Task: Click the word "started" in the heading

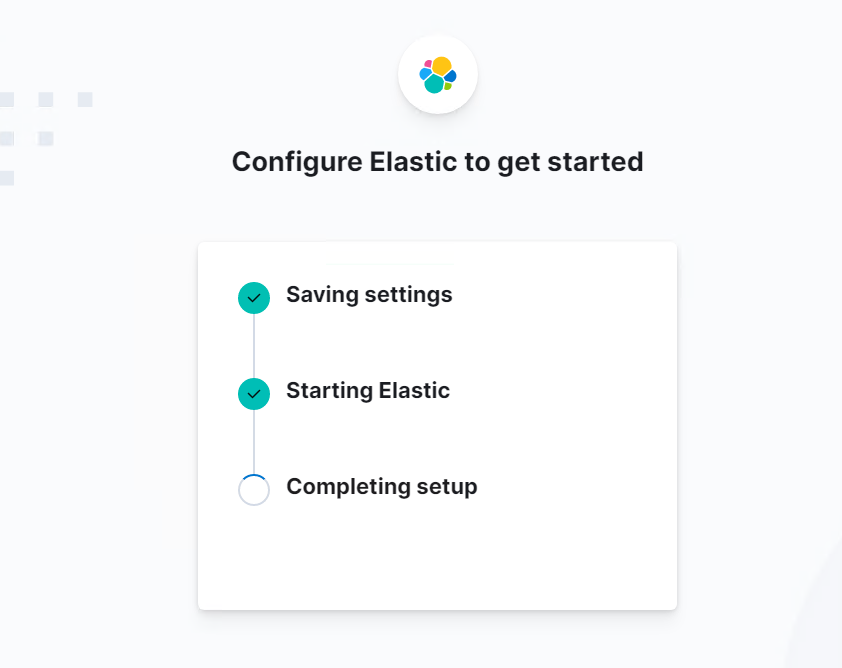Action: [x=595, y=162]
